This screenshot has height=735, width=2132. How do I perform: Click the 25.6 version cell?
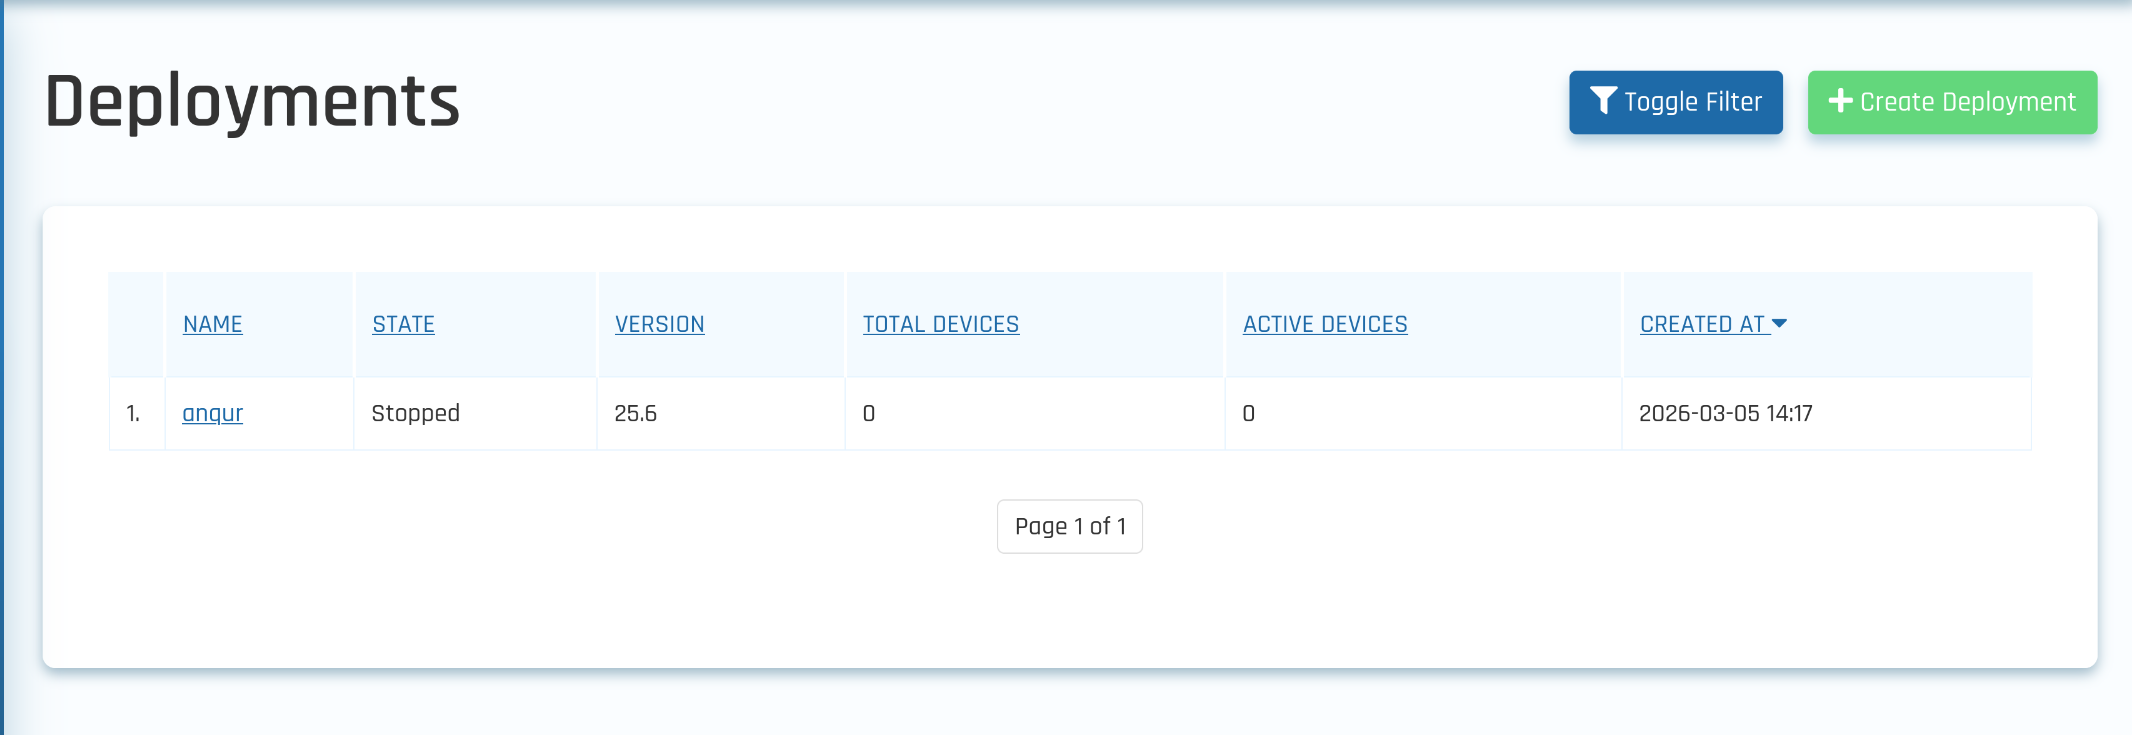point(635,413)
